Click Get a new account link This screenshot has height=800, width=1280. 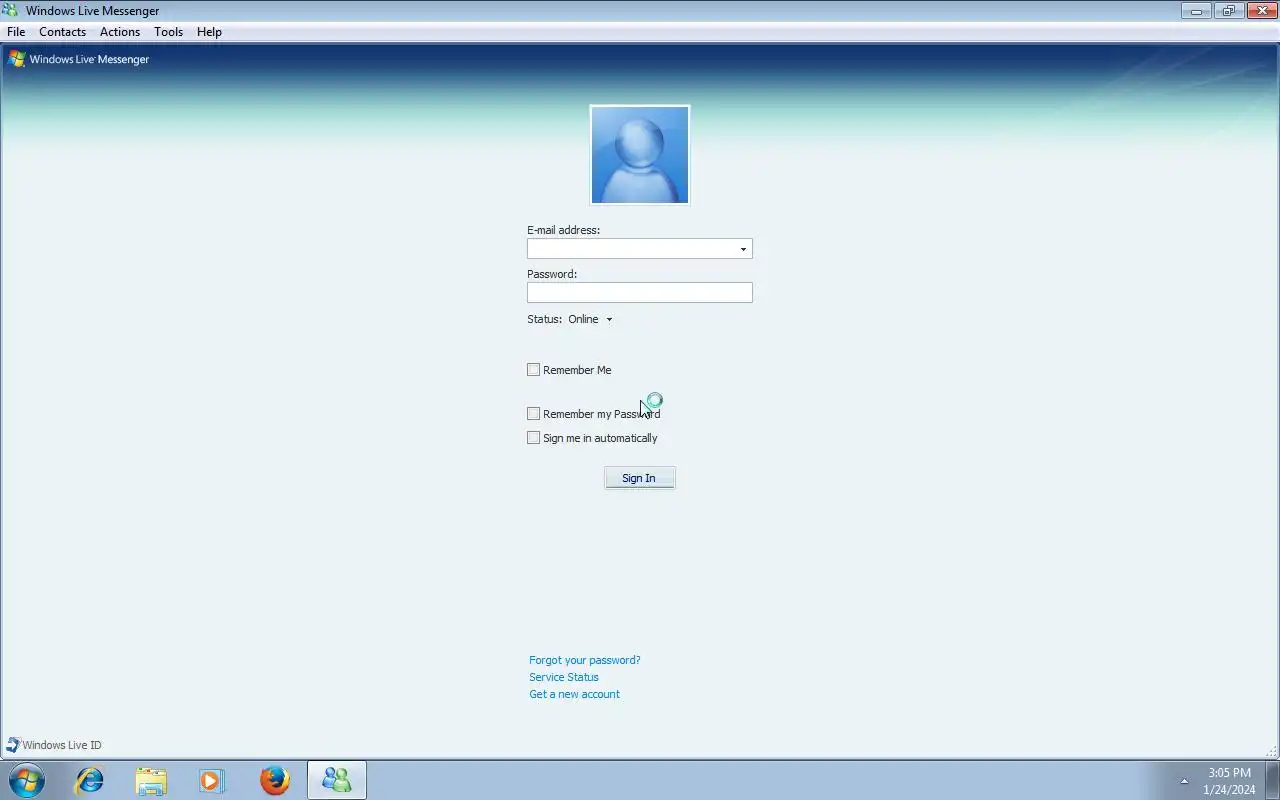(x=574, y=694)
